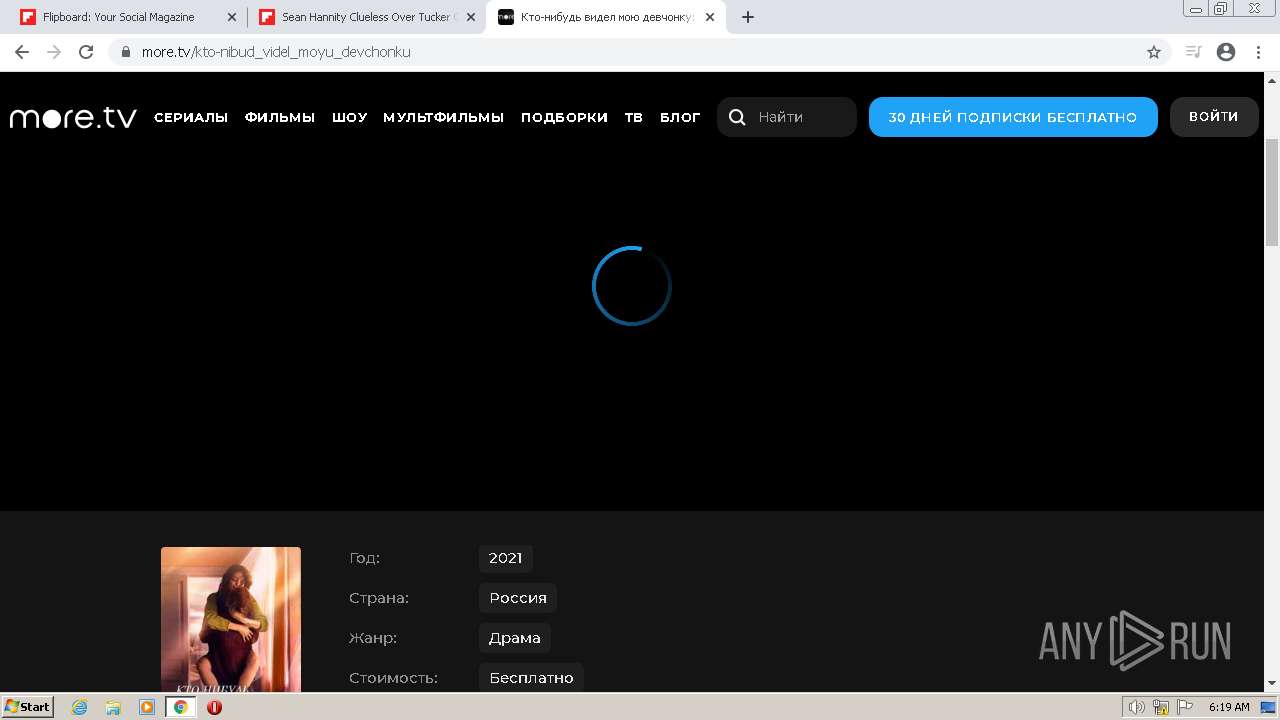The width and height of the screenshot is (1280, 720).
Task: Open Chrome three-dot menu
Action: pos(1258,52)
